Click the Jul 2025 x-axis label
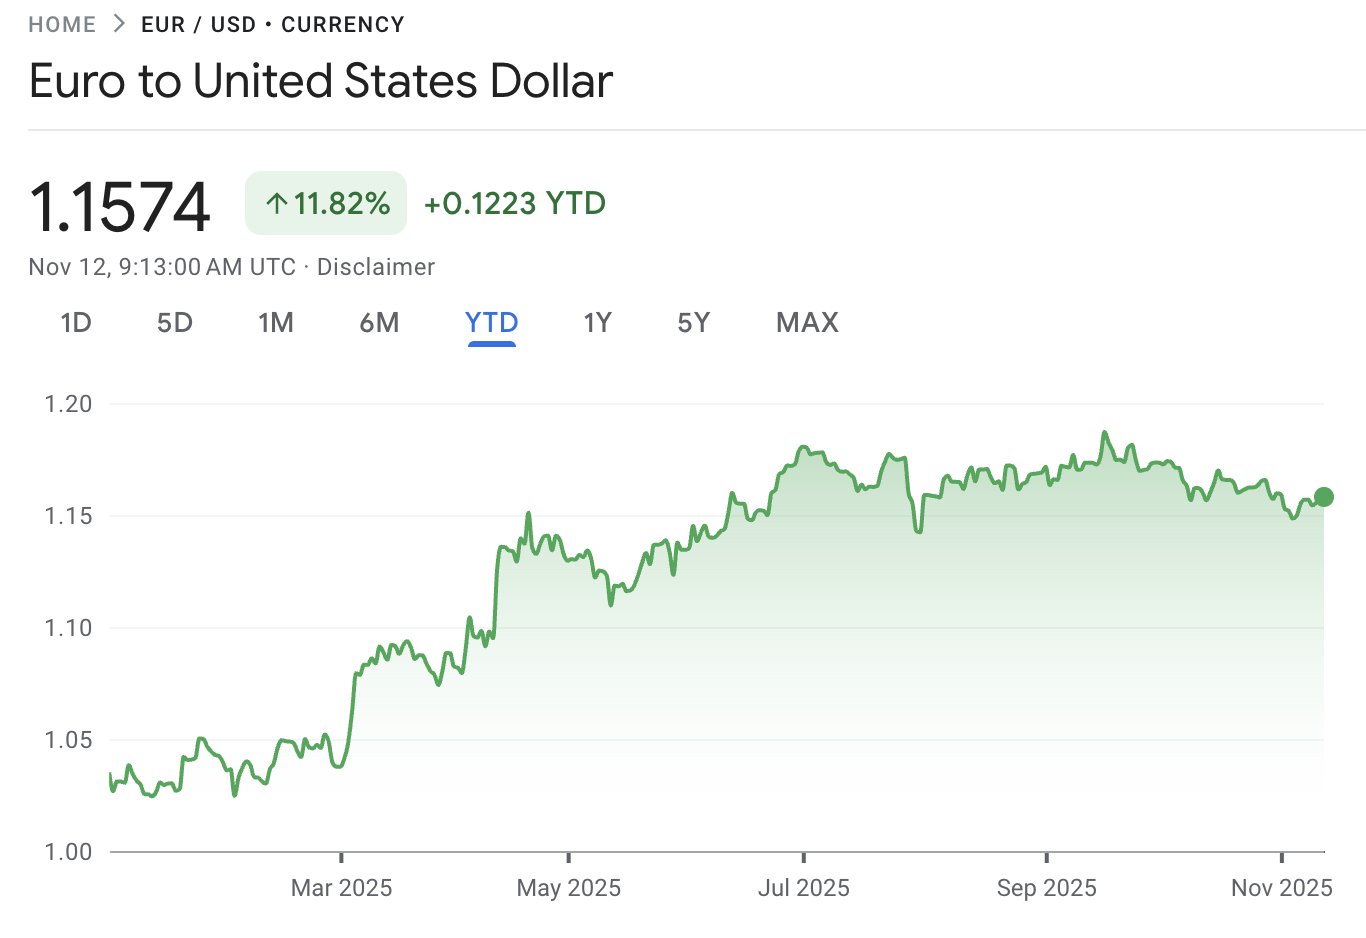This screenshot has height=938, width=1366. (x=804, y=888)
